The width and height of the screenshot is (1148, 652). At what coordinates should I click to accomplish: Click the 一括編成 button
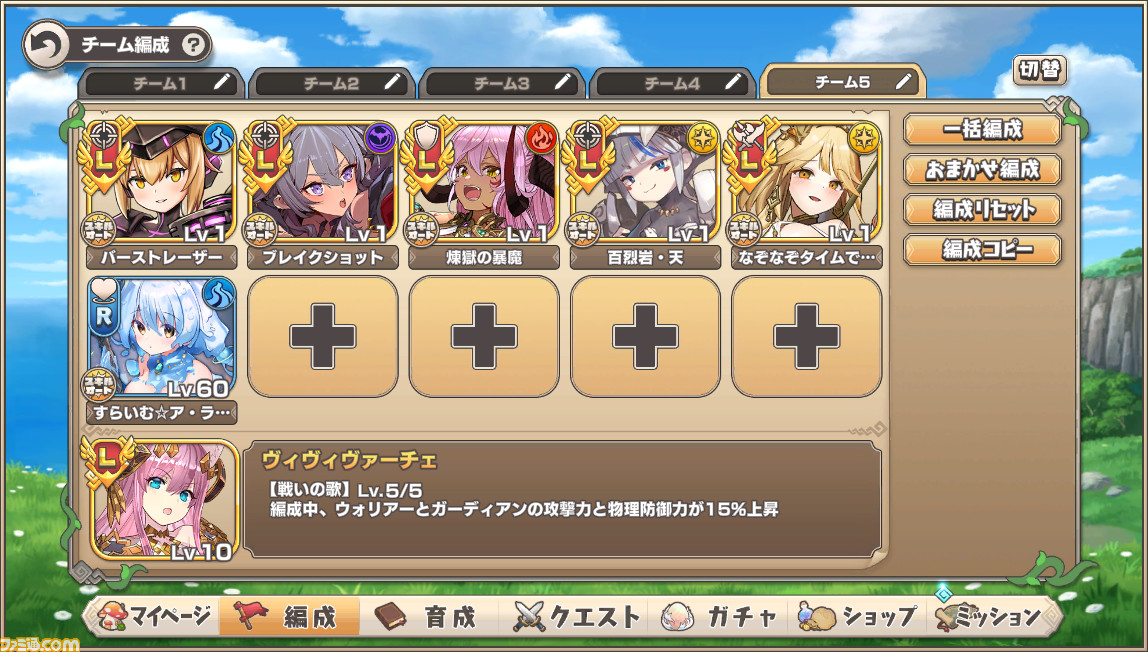pyautogui.click(x=982, y=130)
